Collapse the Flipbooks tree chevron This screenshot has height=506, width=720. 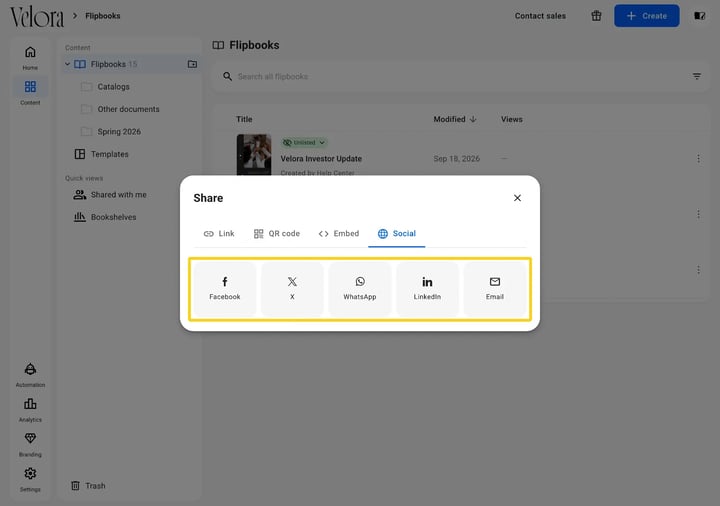[x=68, y=64]
